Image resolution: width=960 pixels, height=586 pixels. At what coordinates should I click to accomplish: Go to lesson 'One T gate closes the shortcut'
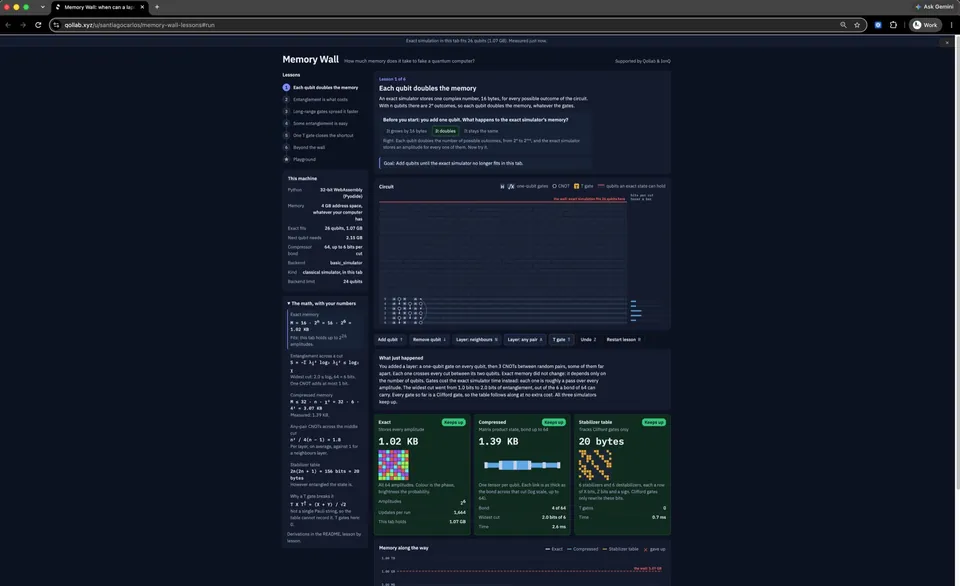point(318,135)
